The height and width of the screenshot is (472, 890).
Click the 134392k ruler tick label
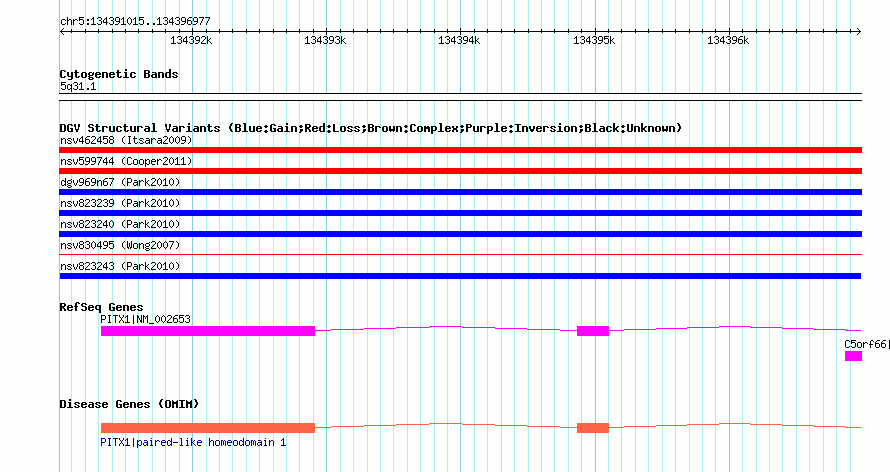point(191,40)
